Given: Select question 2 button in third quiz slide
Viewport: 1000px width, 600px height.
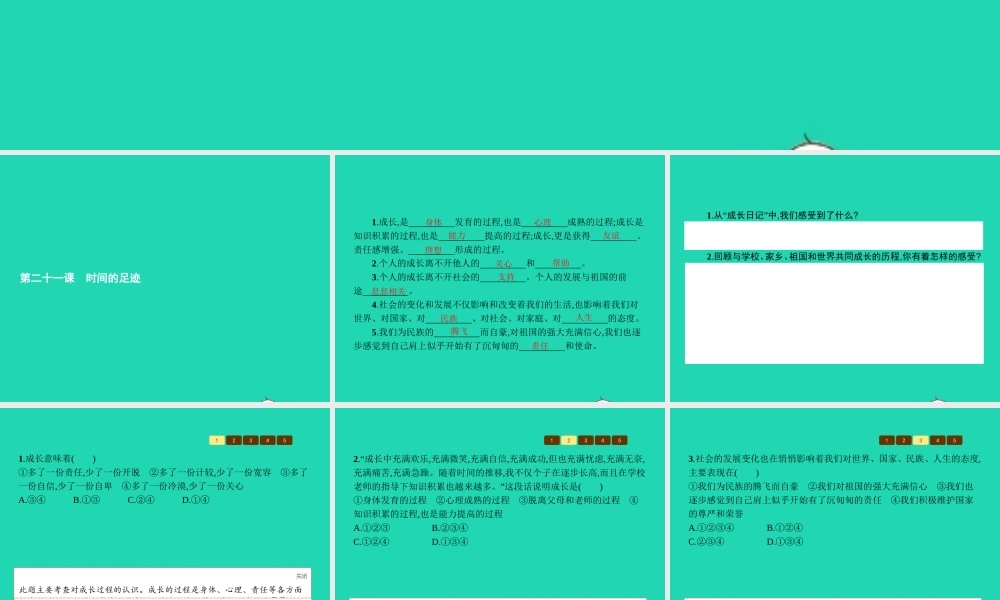Looking at the screenshot, I should [x=904, y=440].
